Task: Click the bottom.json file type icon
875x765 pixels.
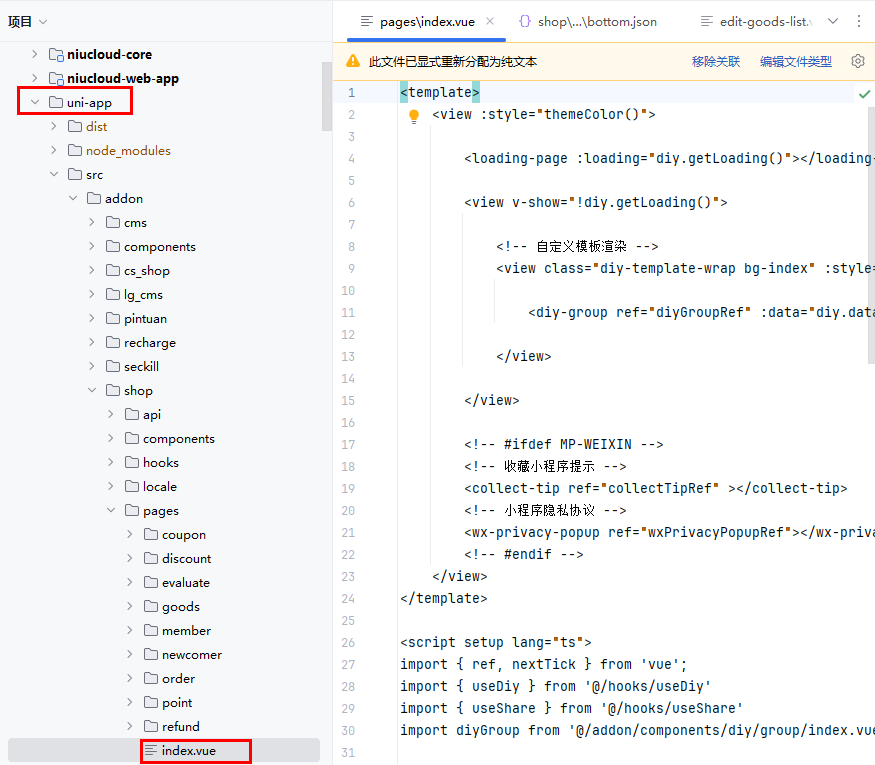Action: tap(524, 21)
